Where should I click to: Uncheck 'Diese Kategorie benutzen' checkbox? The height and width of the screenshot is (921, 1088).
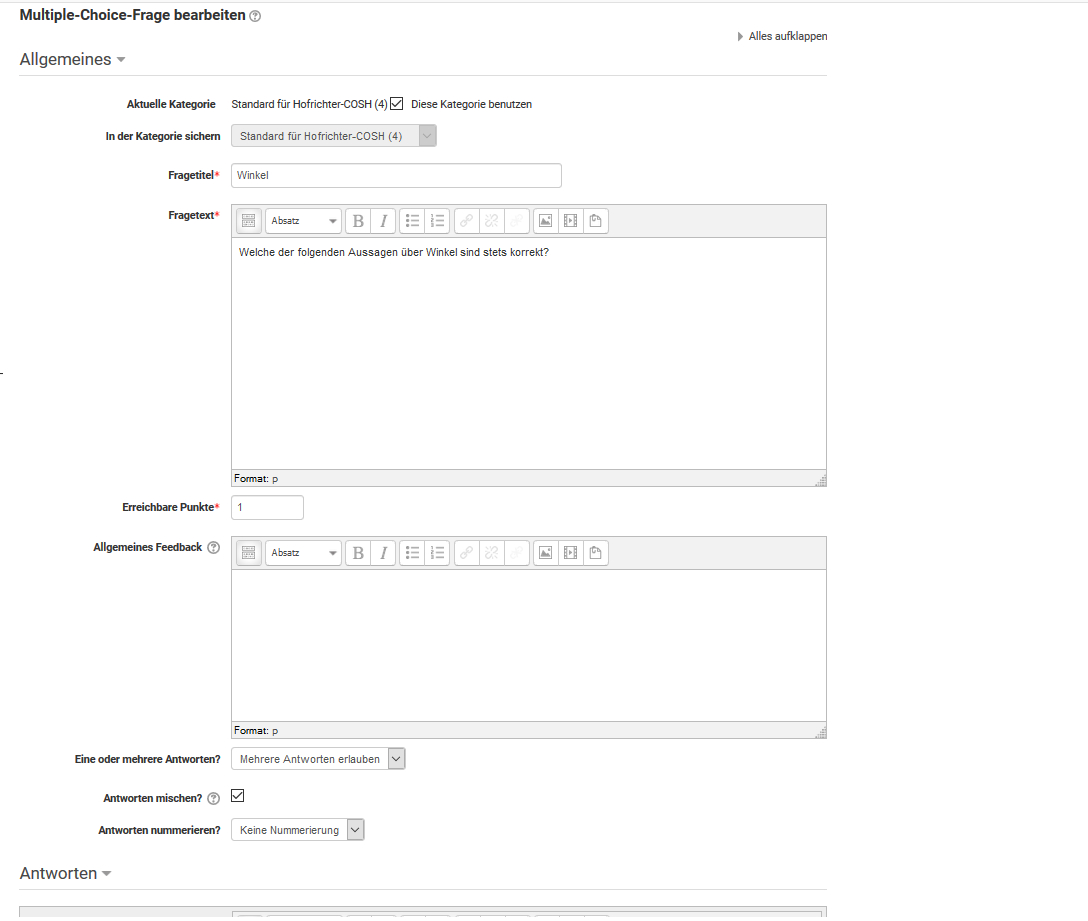click(397, 103)
